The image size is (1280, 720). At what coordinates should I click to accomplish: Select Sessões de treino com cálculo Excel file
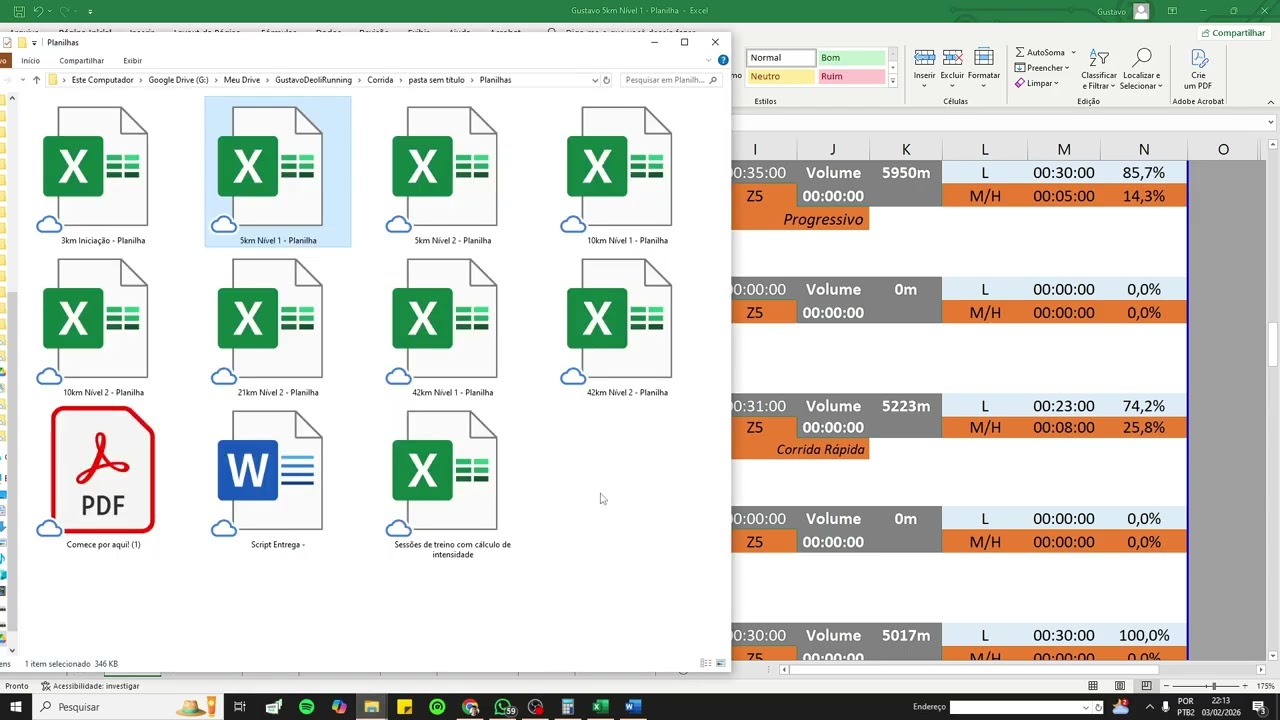(452, 482)
